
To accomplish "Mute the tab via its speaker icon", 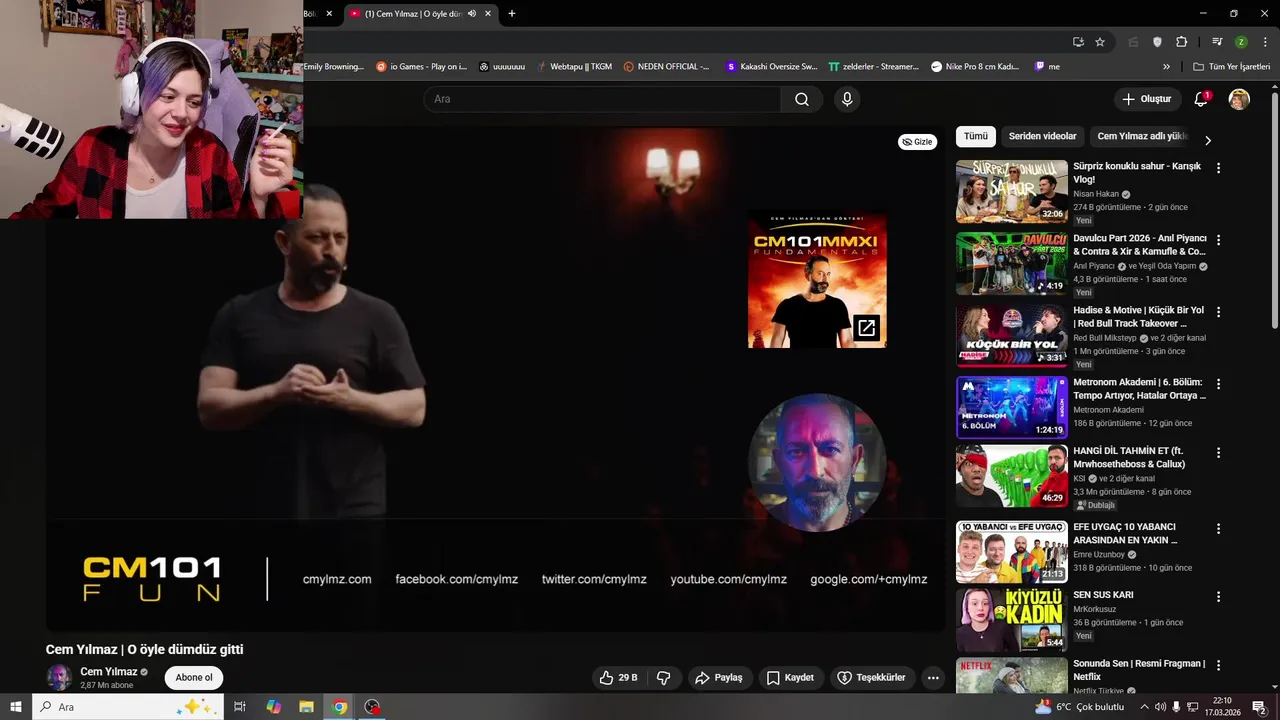I will (472, 14).
